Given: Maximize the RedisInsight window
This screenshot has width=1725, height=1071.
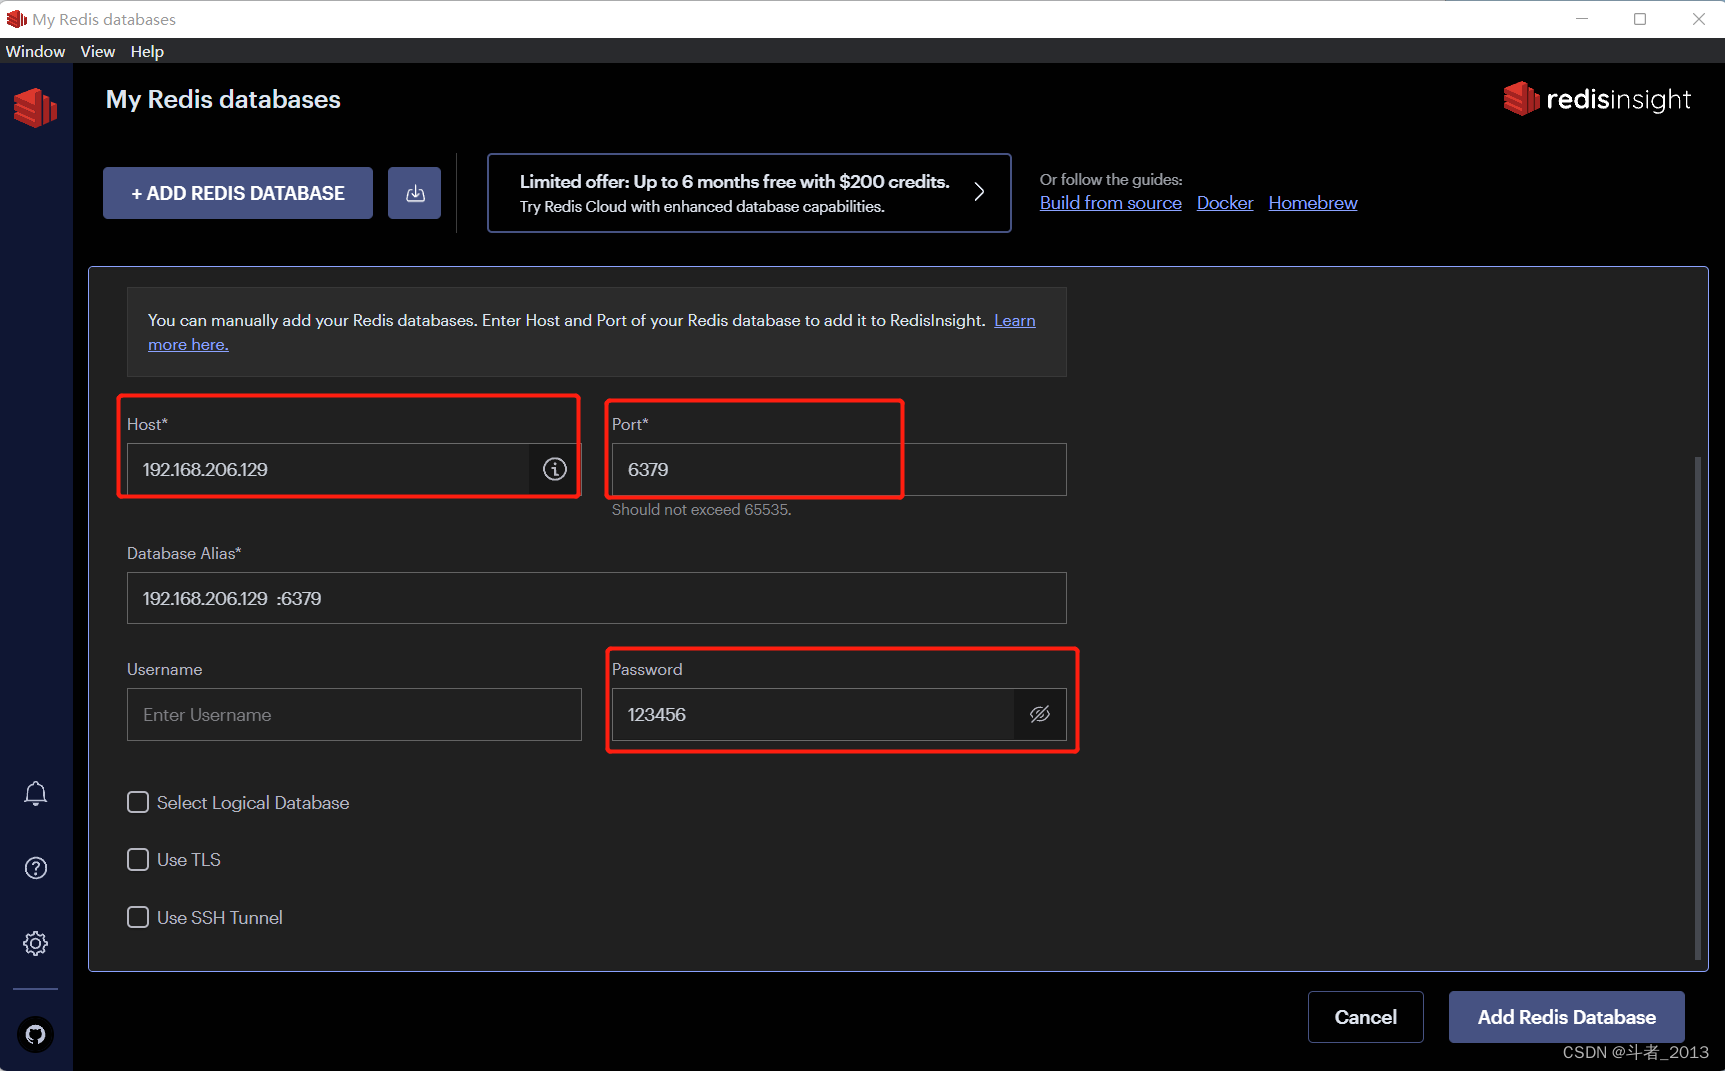Looking at the screenshot, I should 1640,19.
